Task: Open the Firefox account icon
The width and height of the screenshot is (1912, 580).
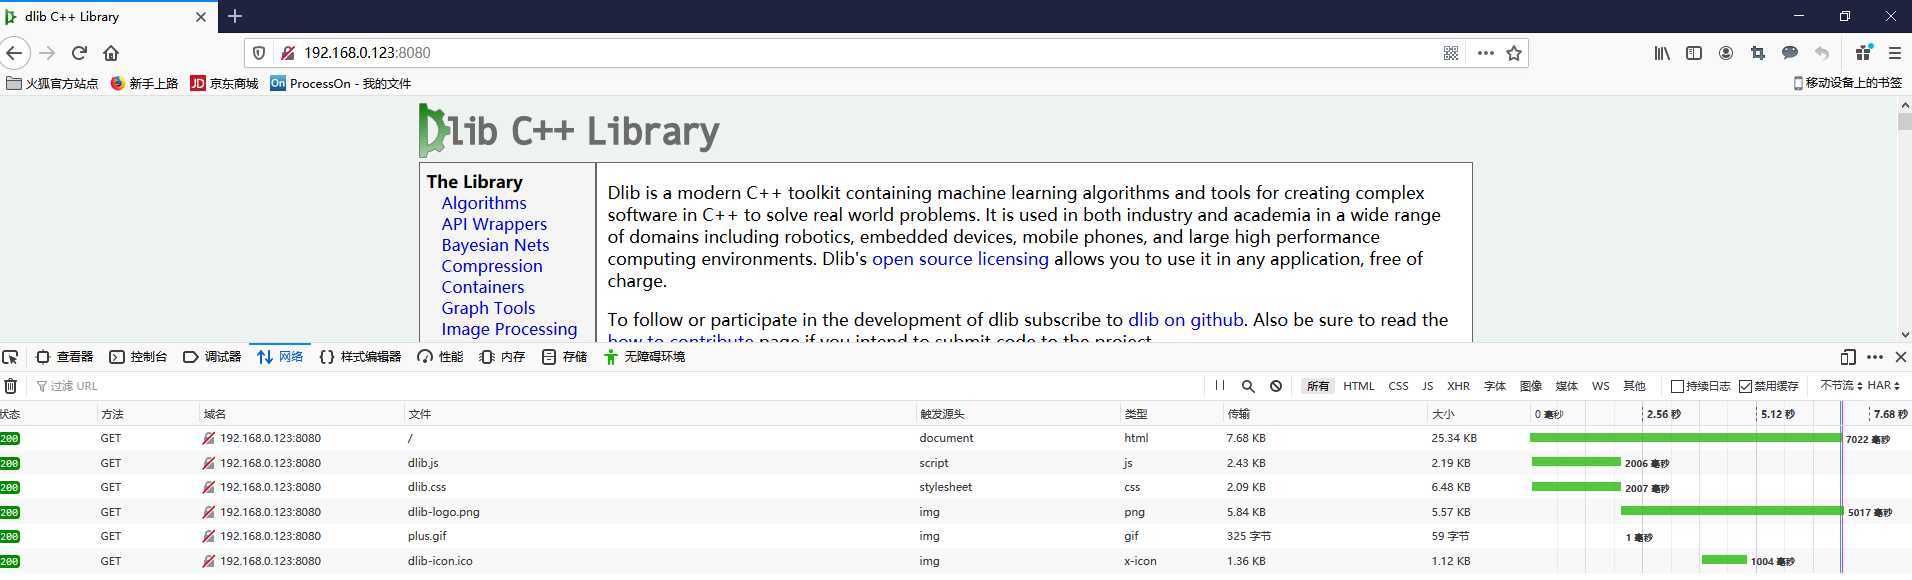Action: [1726, 53]
